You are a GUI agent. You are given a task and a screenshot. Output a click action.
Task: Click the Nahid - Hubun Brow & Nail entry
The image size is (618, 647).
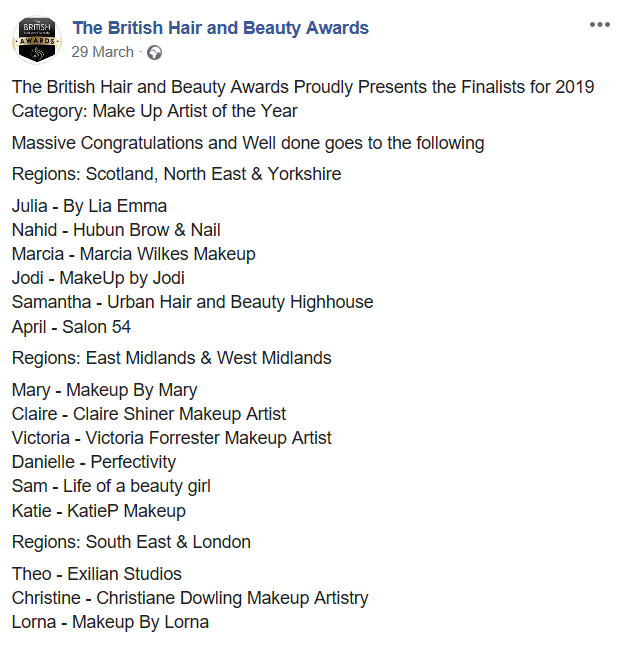116,230
